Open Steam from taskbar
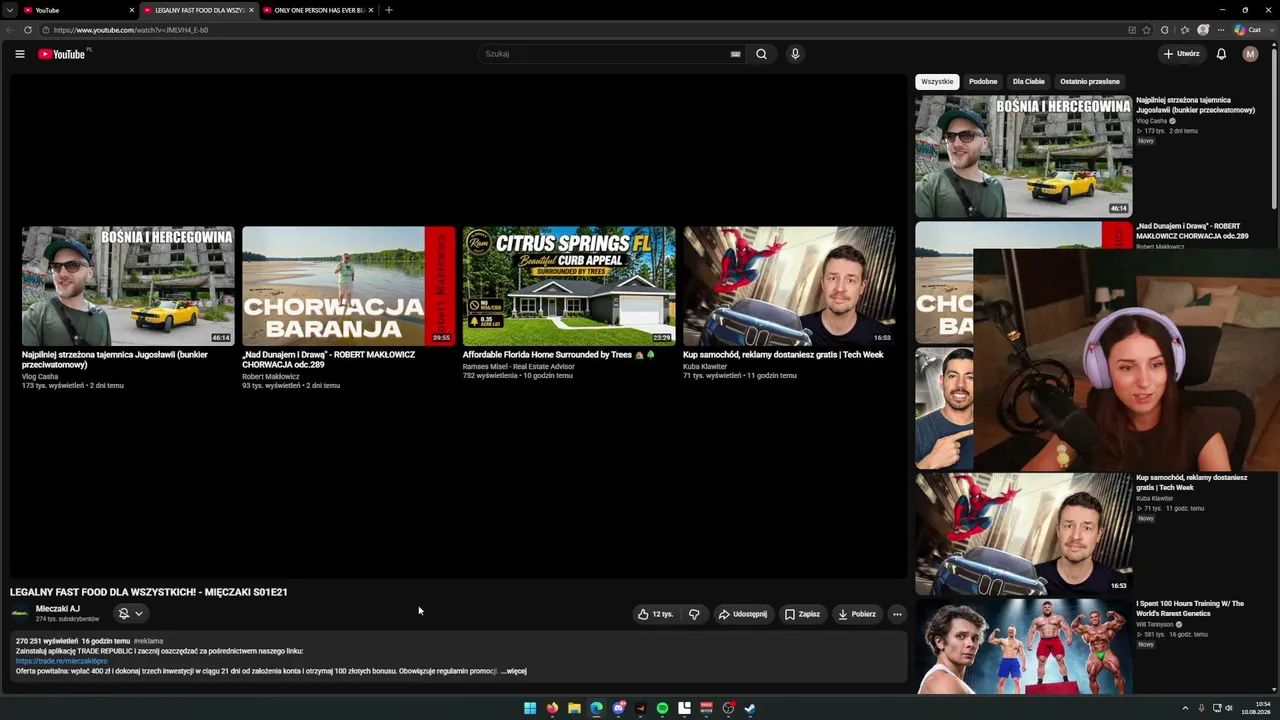 (750, 709)
